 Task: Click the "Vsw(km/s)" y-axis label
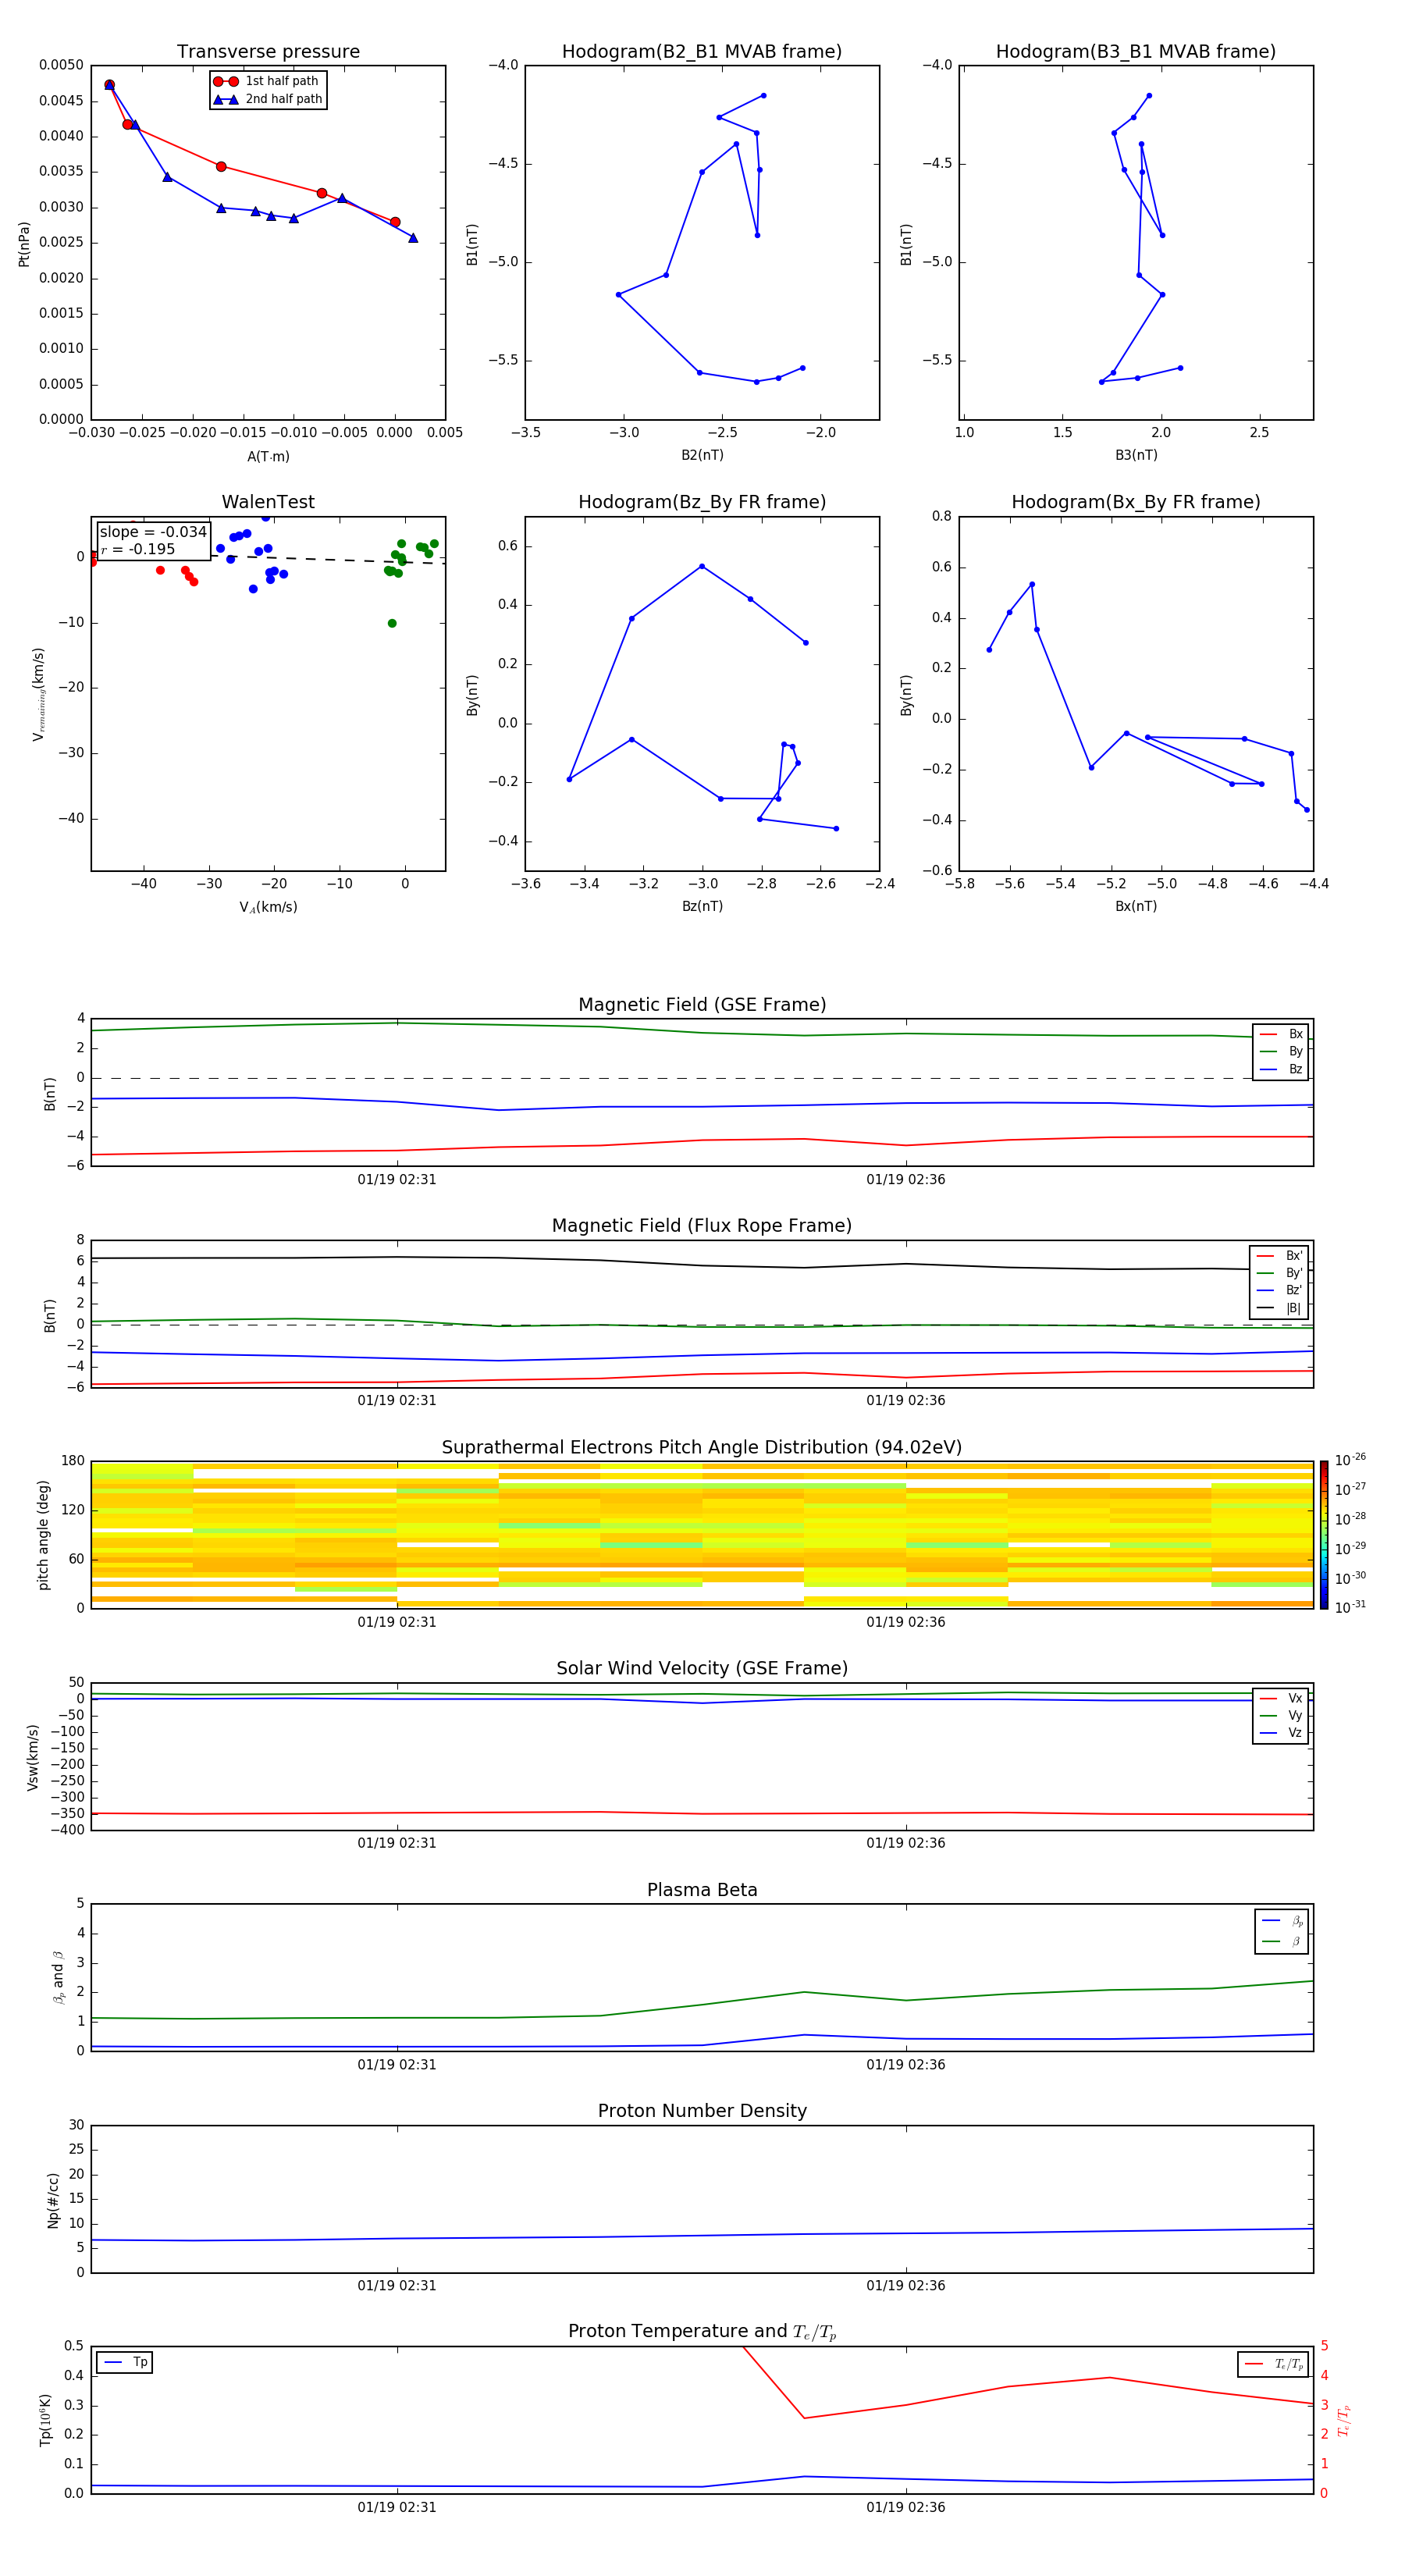32,1757
